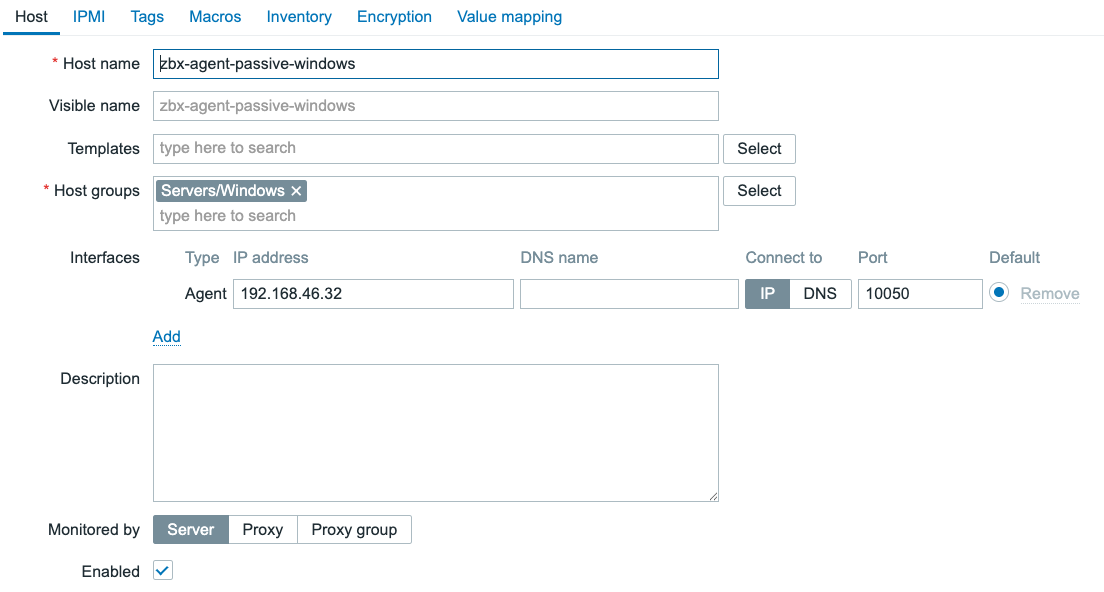The image size is (1104, 592).
Task: Choose Proxy group monitoring option
Action: pos(354,529)
